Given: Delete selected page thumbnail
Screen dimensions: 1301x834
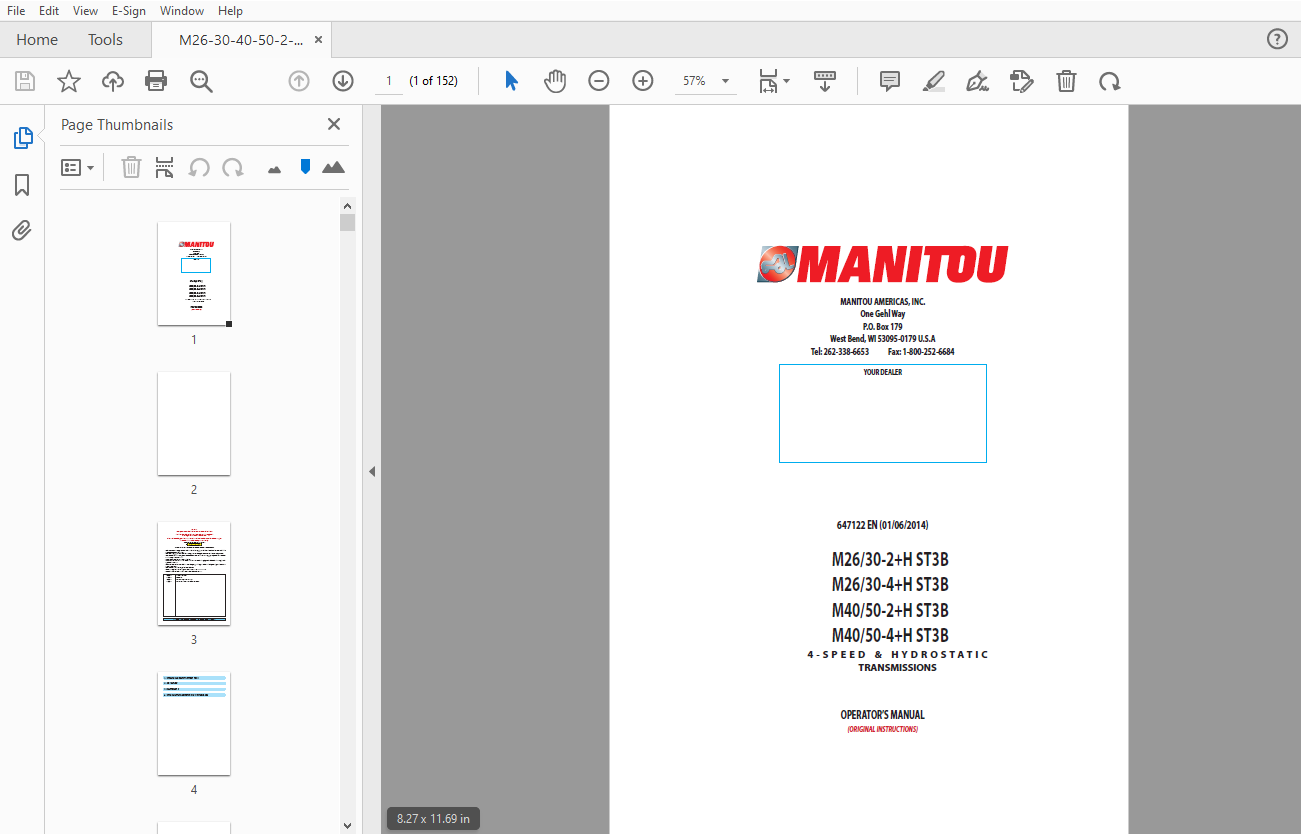Looking at the screenshot, I should click(131, 167).
